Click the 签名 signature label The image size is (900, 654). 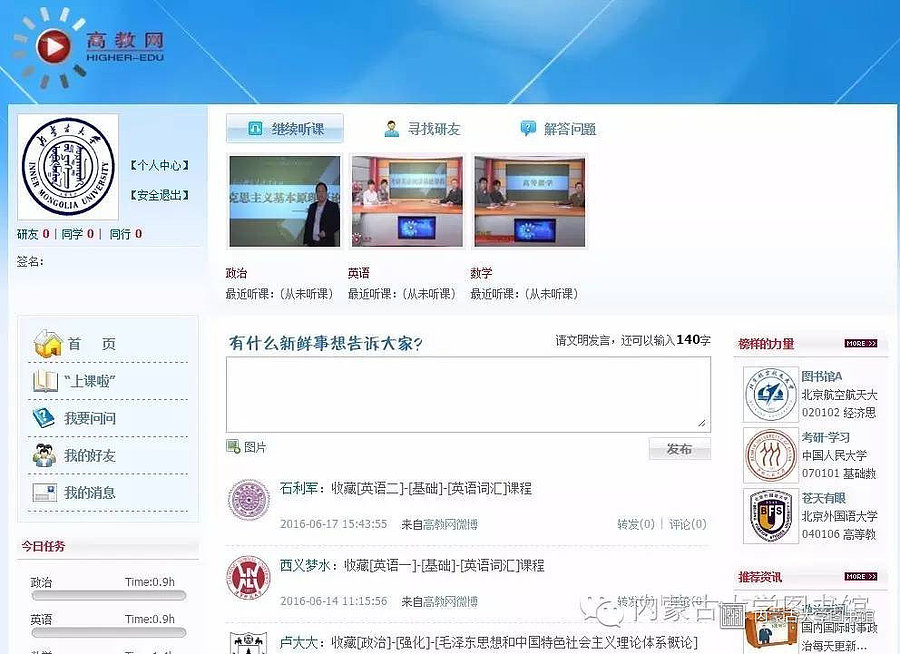pyautogui.click(x=30, y=262)
